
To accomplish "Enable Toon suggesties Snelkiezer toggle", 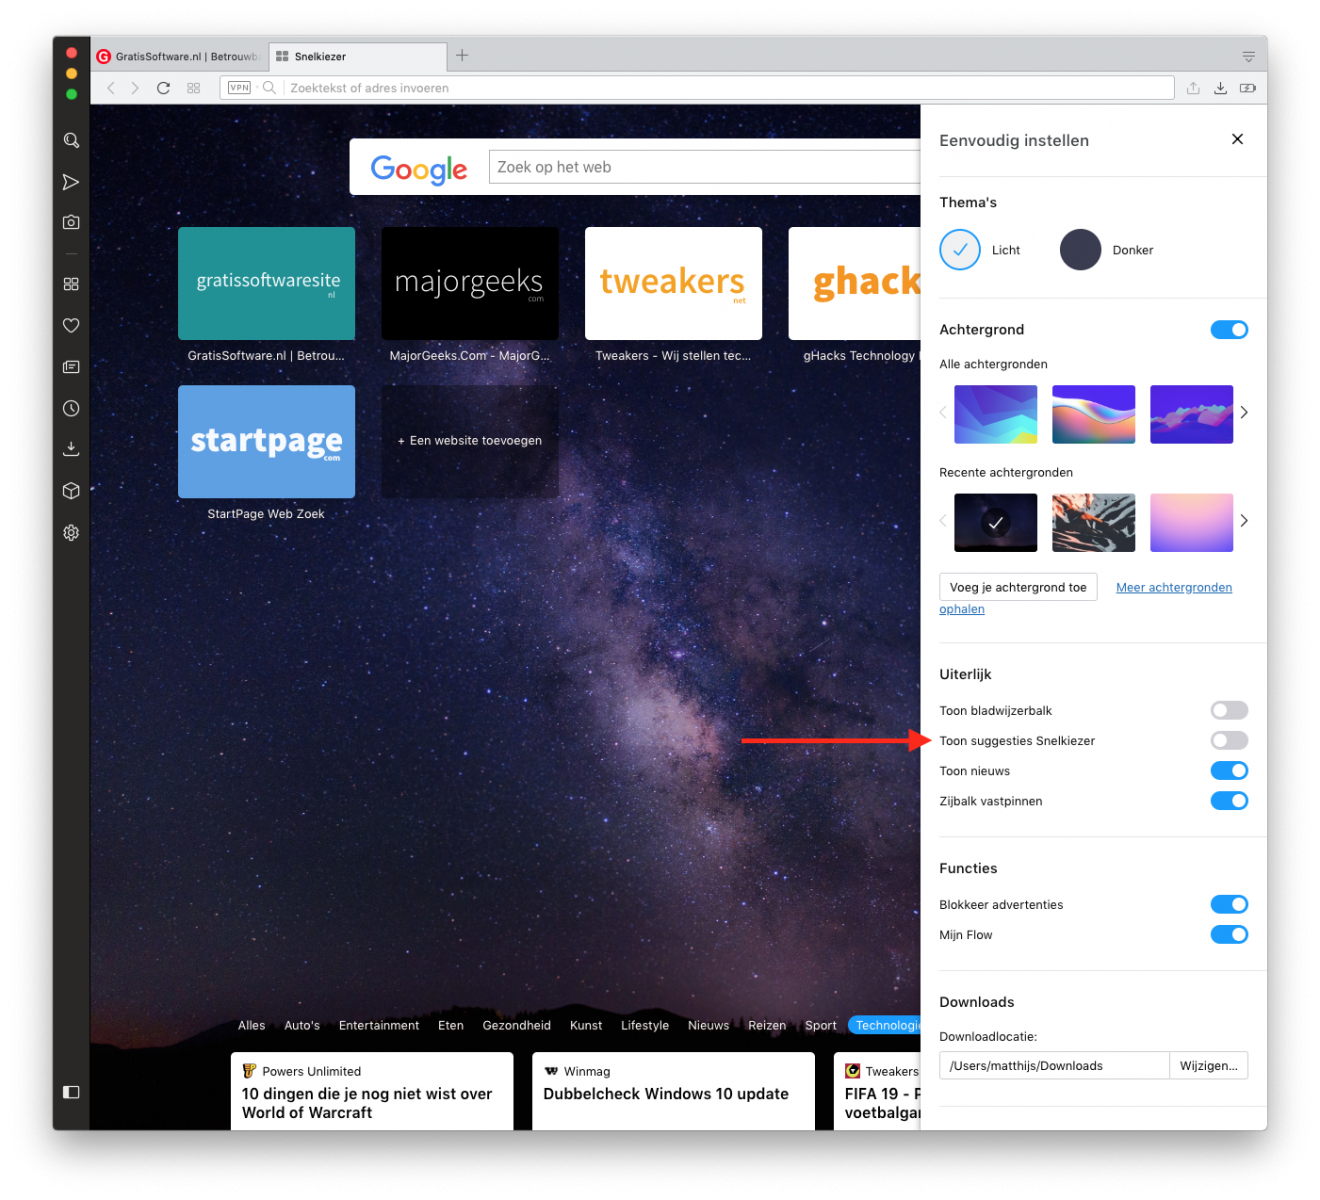I will 1229,741.
